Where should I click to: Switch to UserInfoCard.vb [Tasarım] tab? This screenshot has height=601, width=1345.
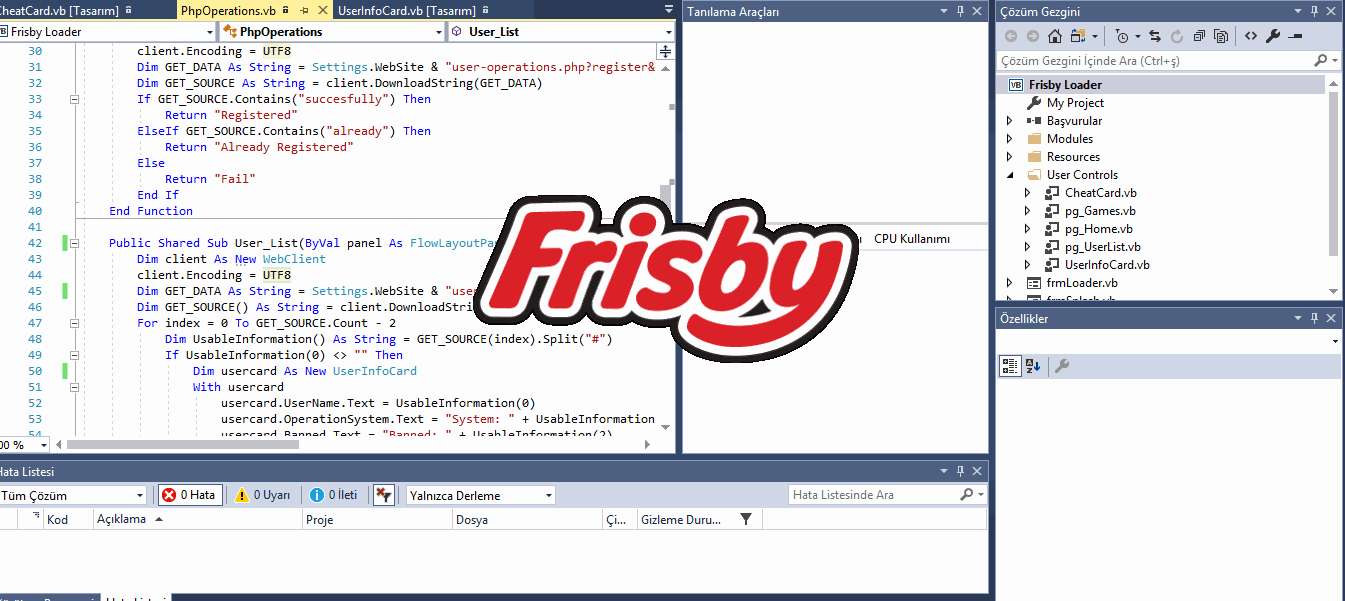(406, 10)
